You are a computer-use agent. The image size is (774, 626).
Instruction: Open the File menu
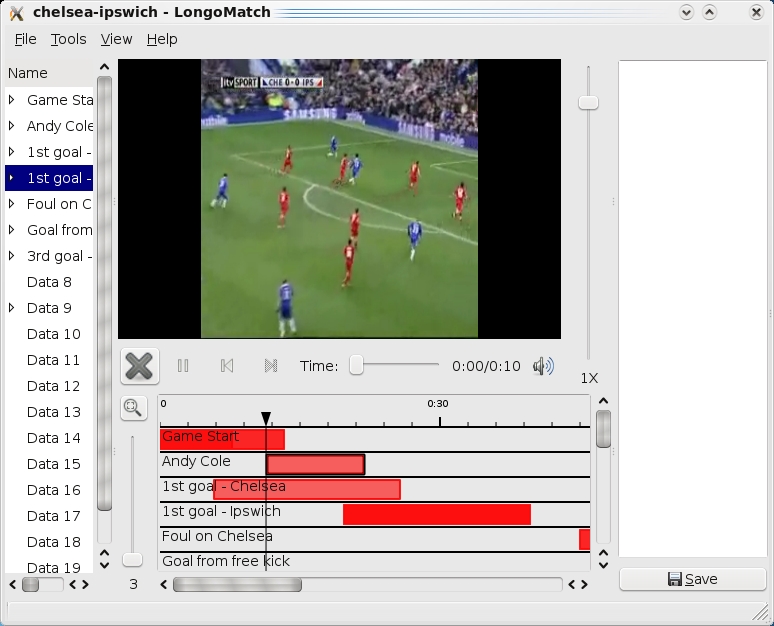click(25, 39)
